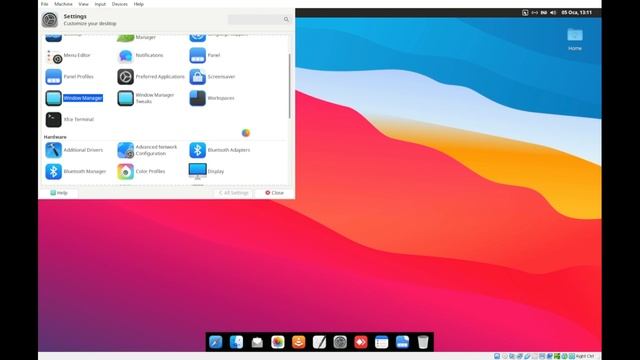
Task: Open Xfce Terminal settings
Action: pos(70,120)
